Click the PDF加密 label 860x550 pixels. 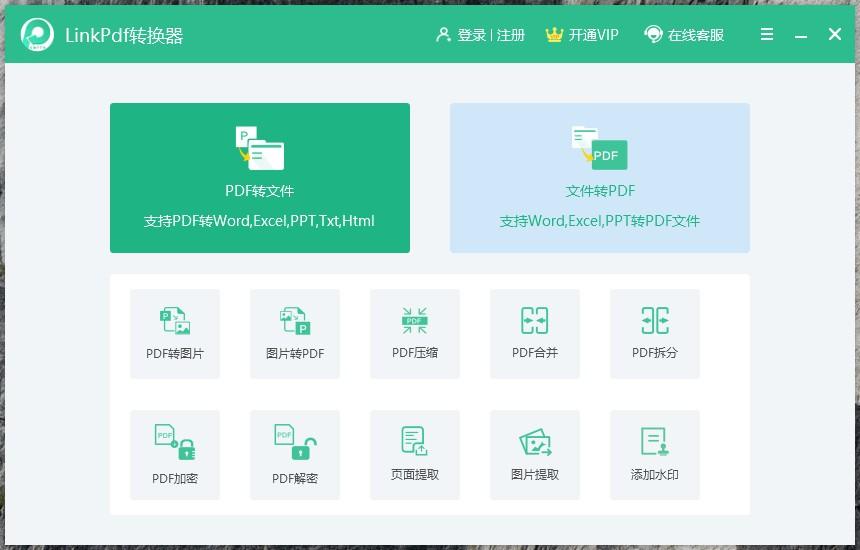(x=175, y=479)
